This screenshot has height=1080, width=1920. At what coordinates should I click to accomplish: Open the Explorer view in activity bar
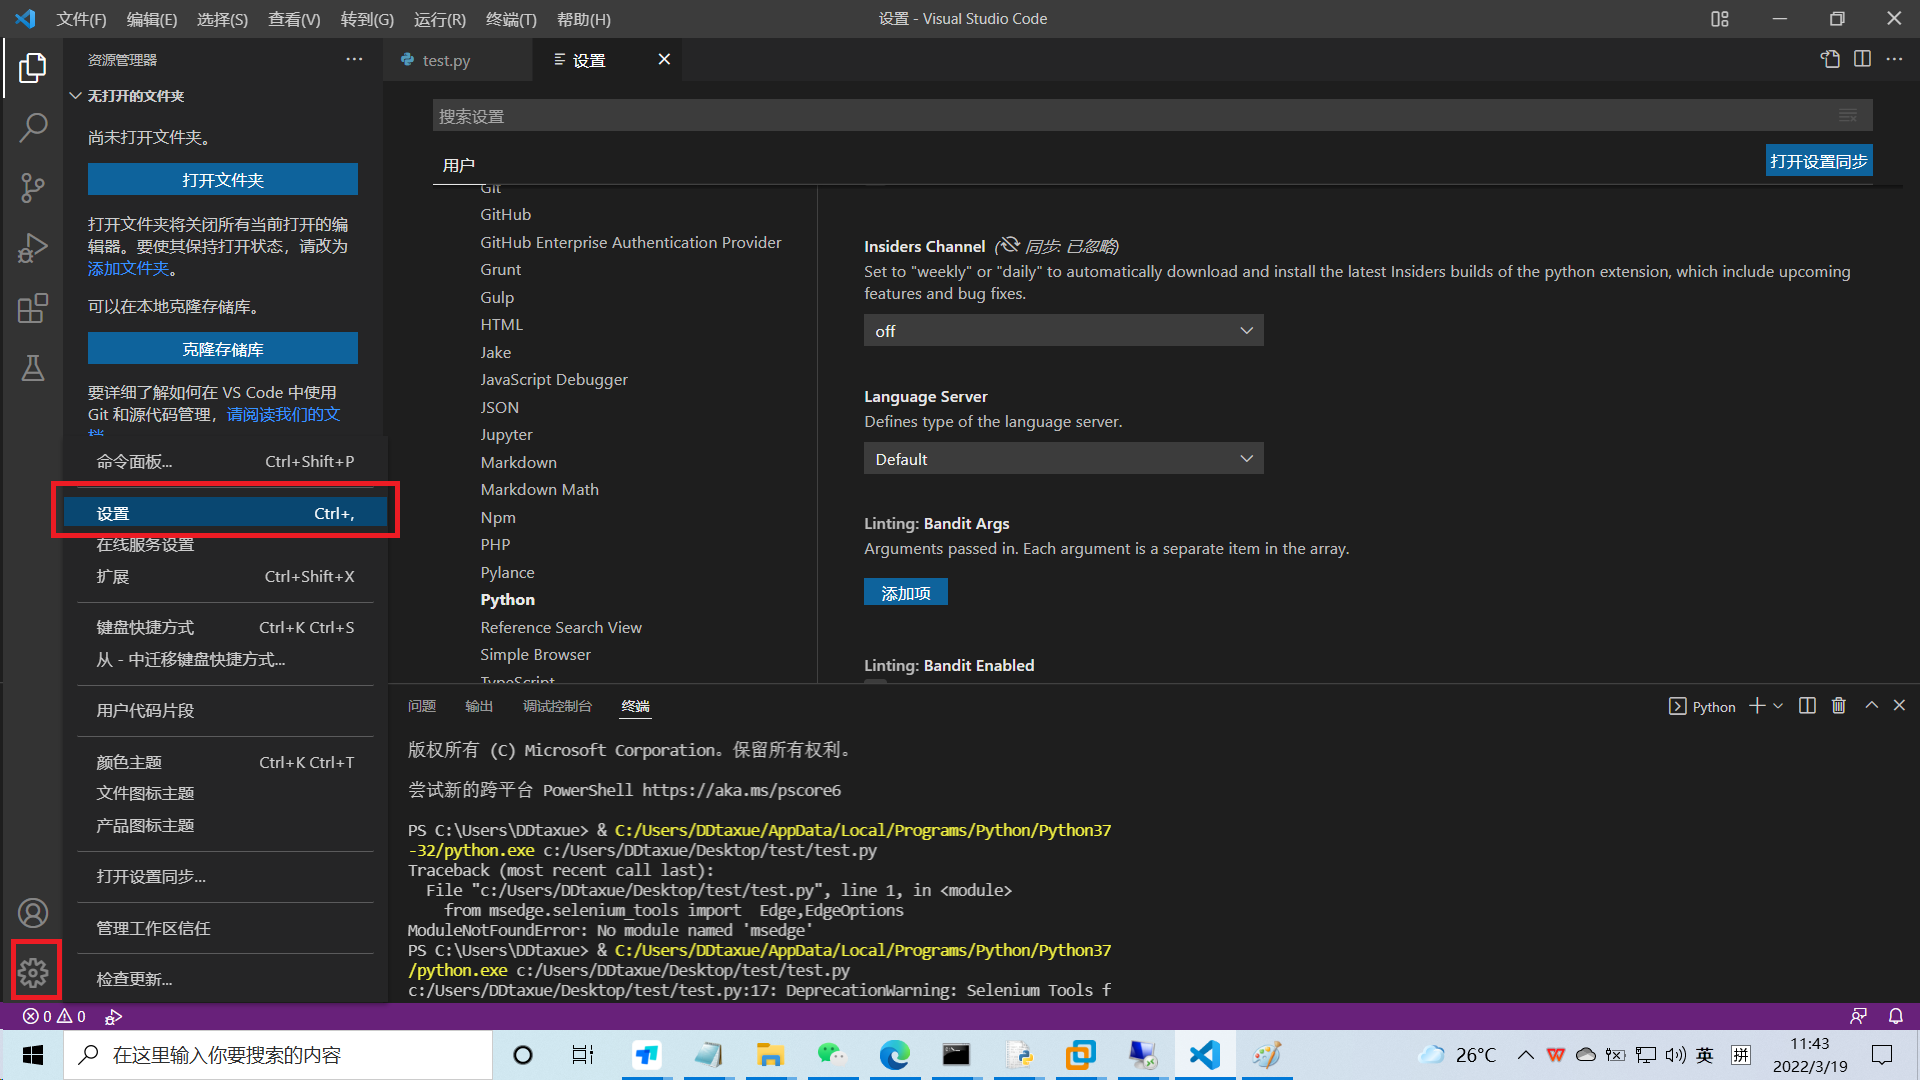click(32, 68)
